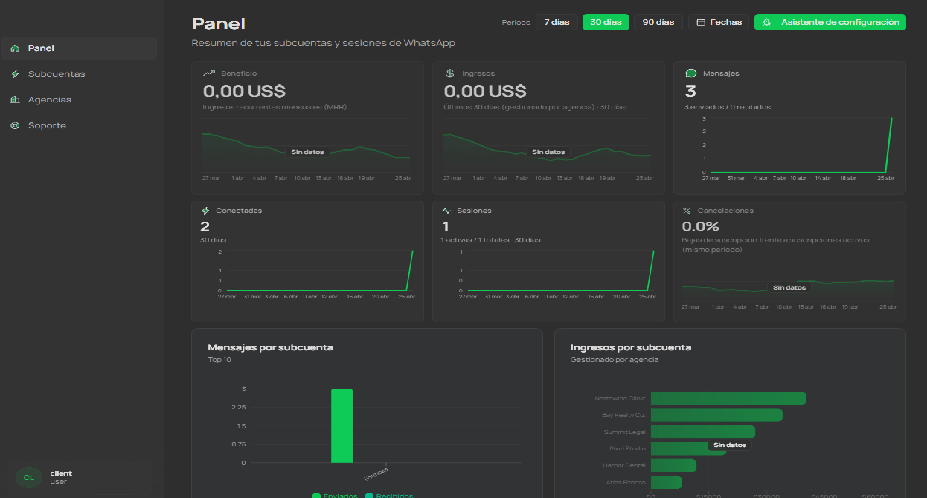This screenshot has width=927, height=498.
Task: Click the Subcuentas lightning icon
Action: (x=15, y=74)
